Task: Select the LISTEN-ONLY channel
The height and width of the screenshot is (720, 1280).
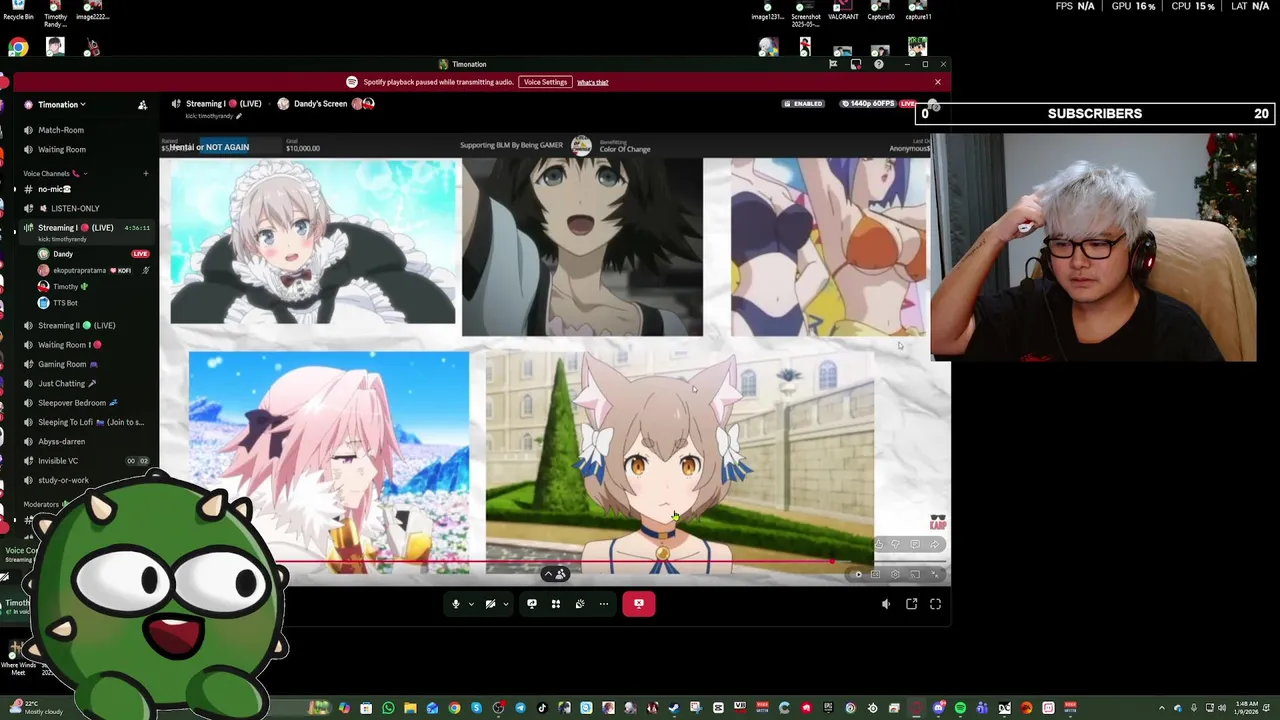Action: point(85,208)
